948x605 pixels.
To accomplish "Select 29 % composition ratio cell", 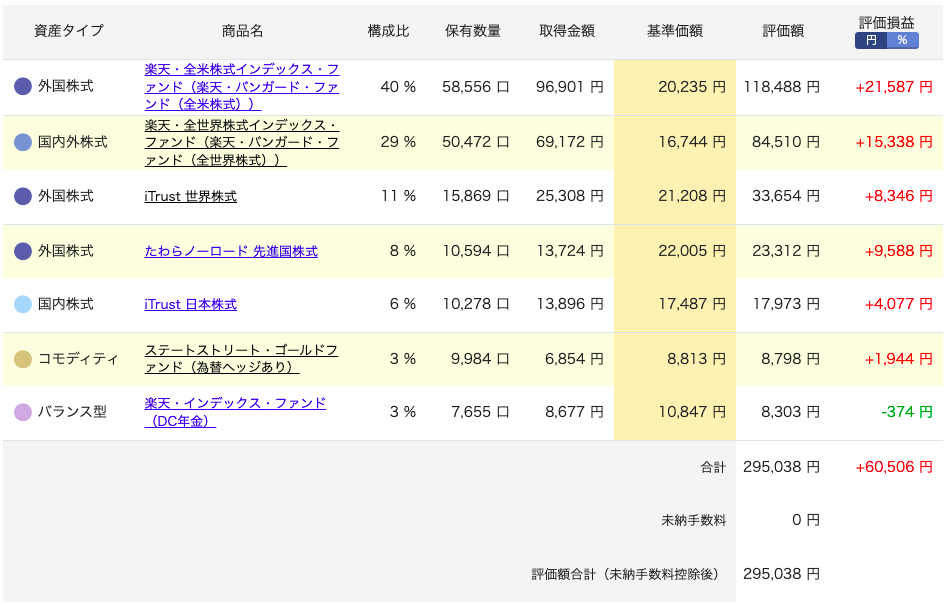I will point(398,142).
